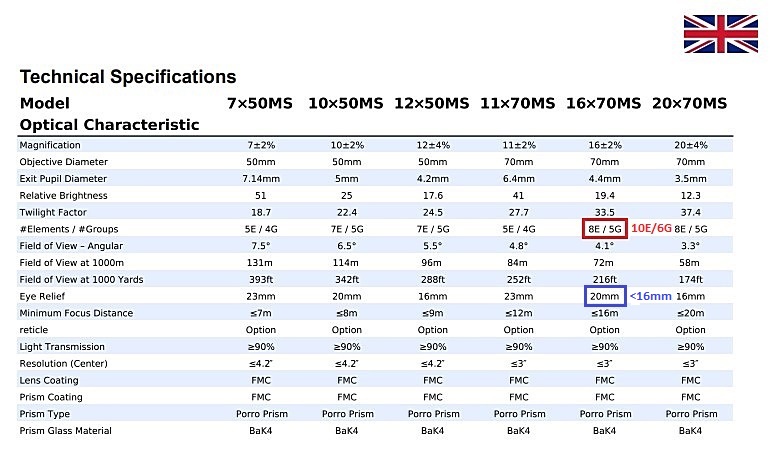Click the reticle row label
Image resolution: width=770 pixels, height=454 pixels.
(x=33, y=330)
